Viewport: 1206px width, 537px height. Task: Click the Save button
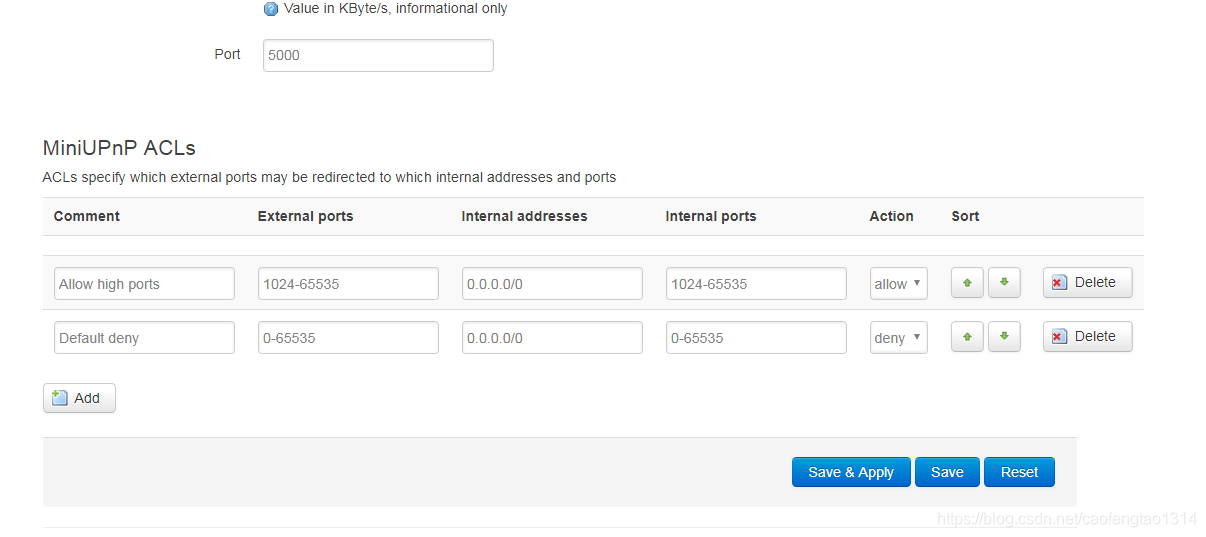pyautogui.click(x=947, y=472)
